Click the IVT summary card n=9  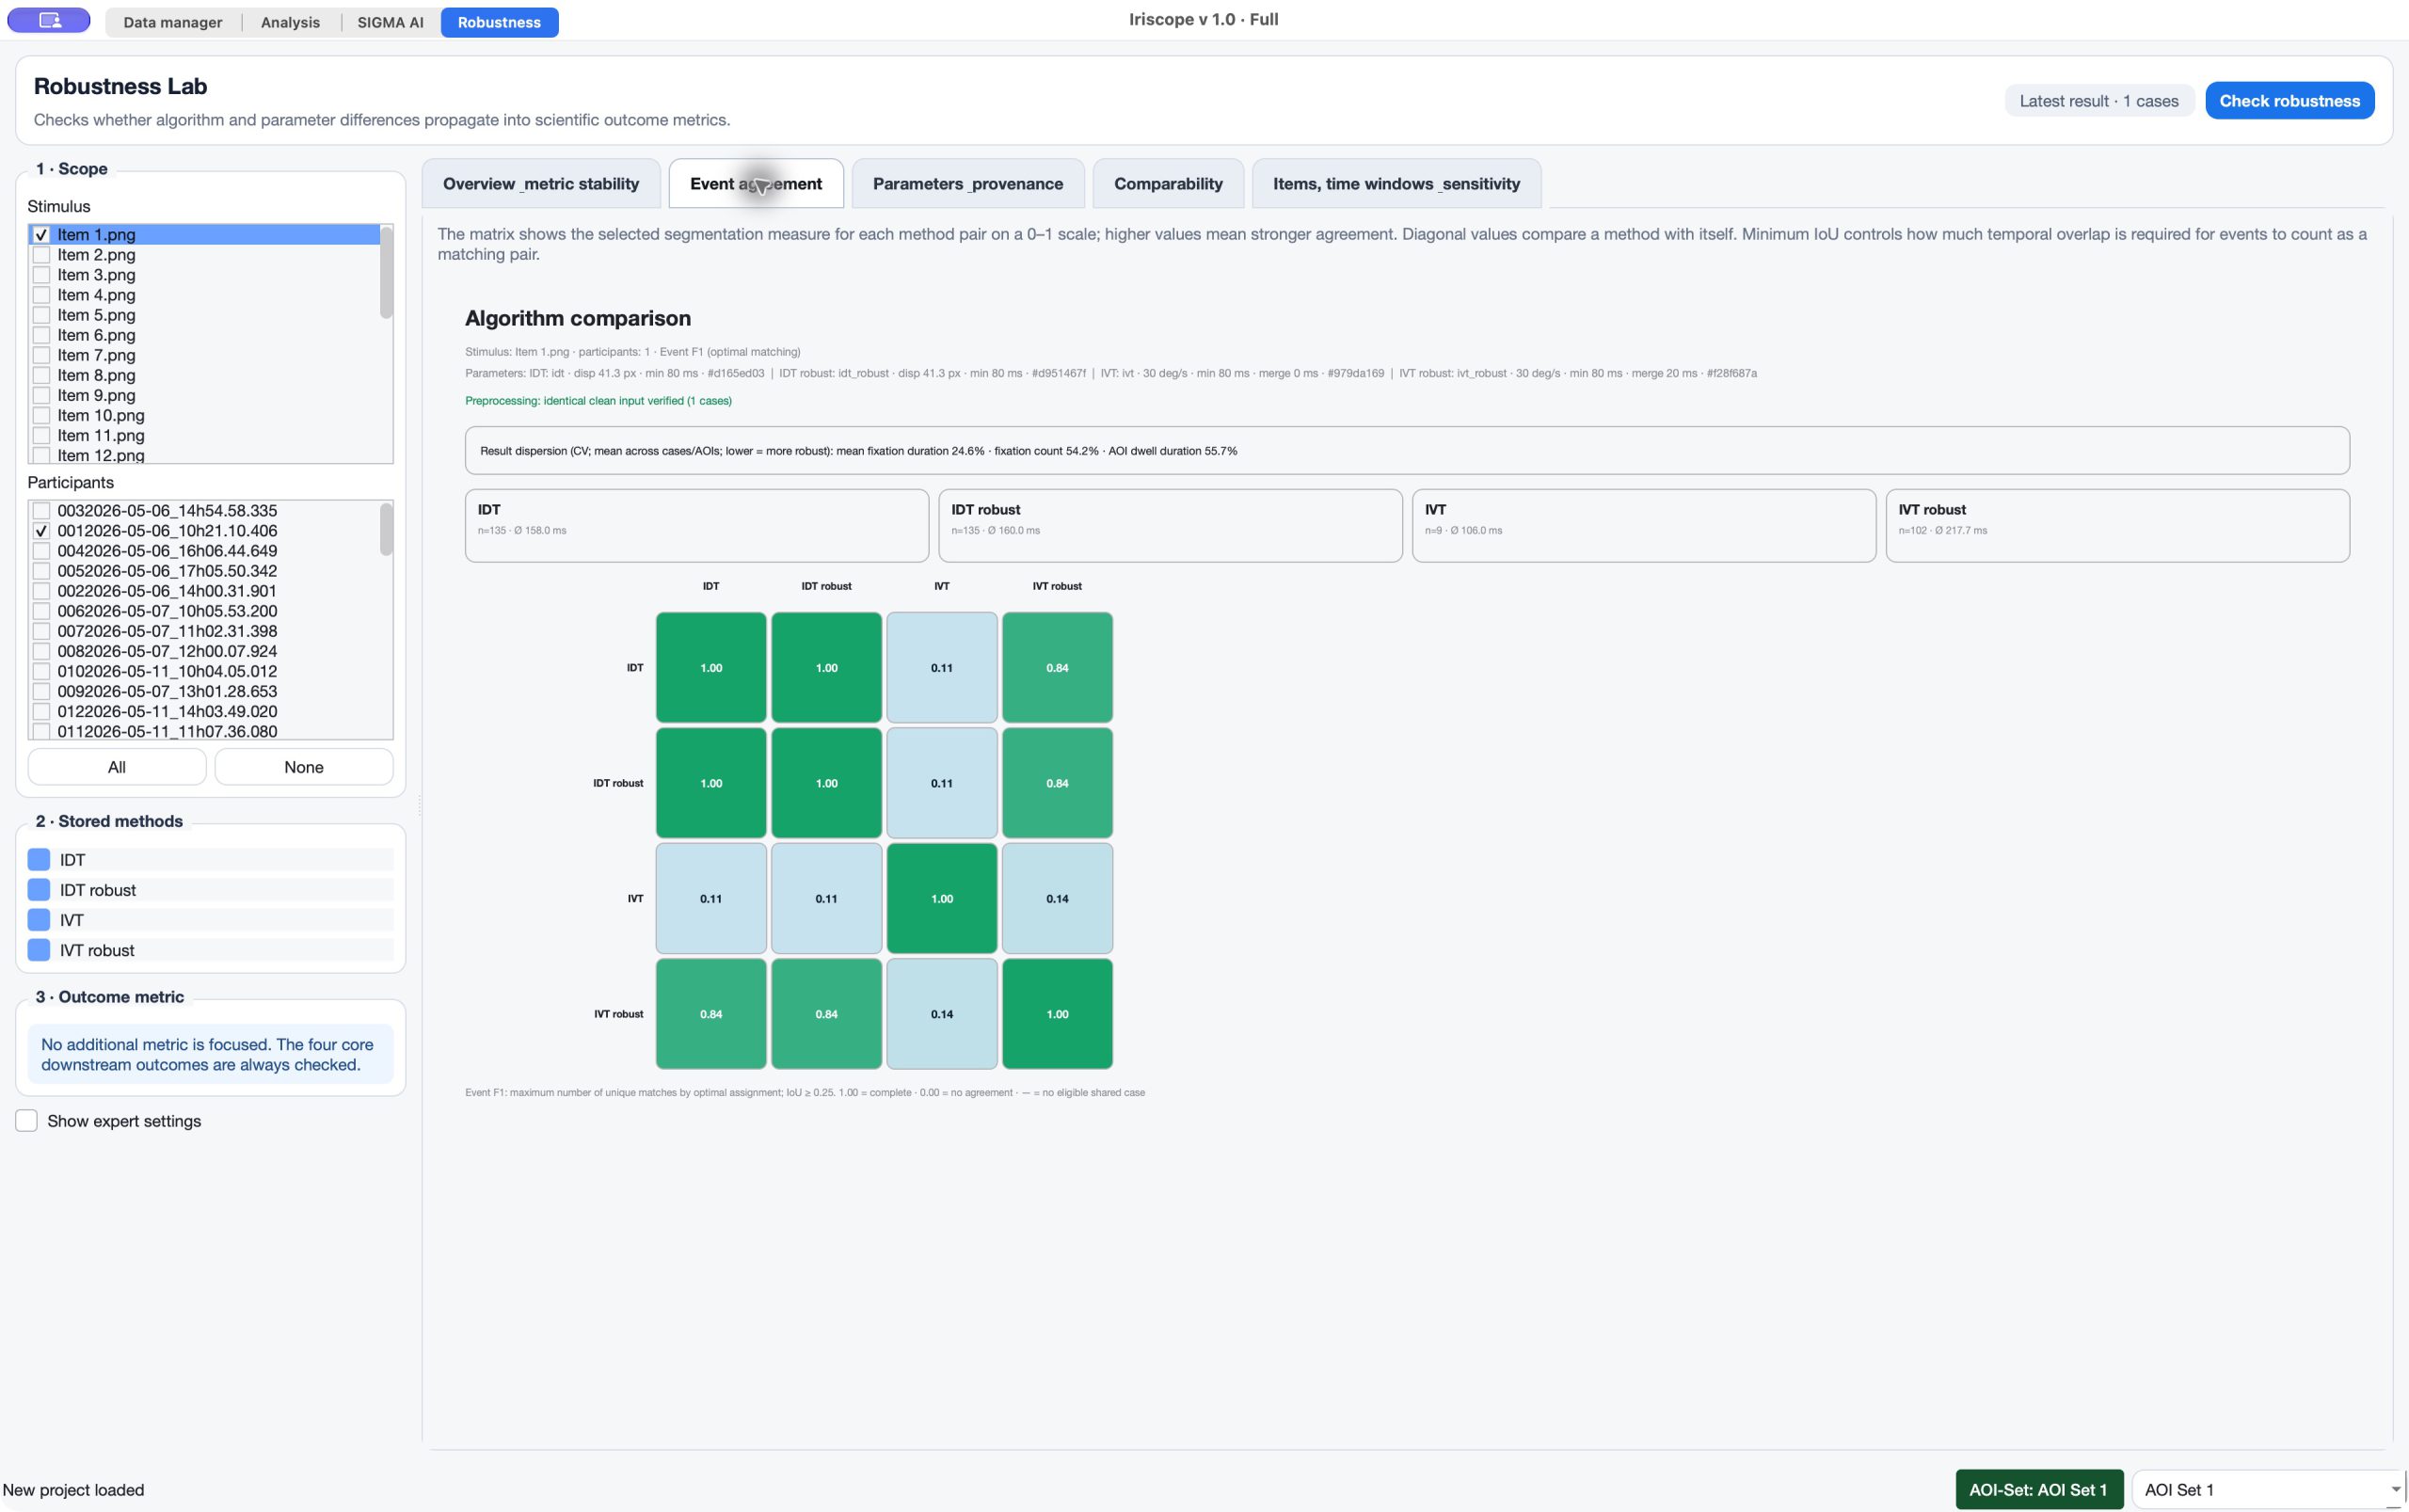pyautogui.click(x=1644, y=525)
